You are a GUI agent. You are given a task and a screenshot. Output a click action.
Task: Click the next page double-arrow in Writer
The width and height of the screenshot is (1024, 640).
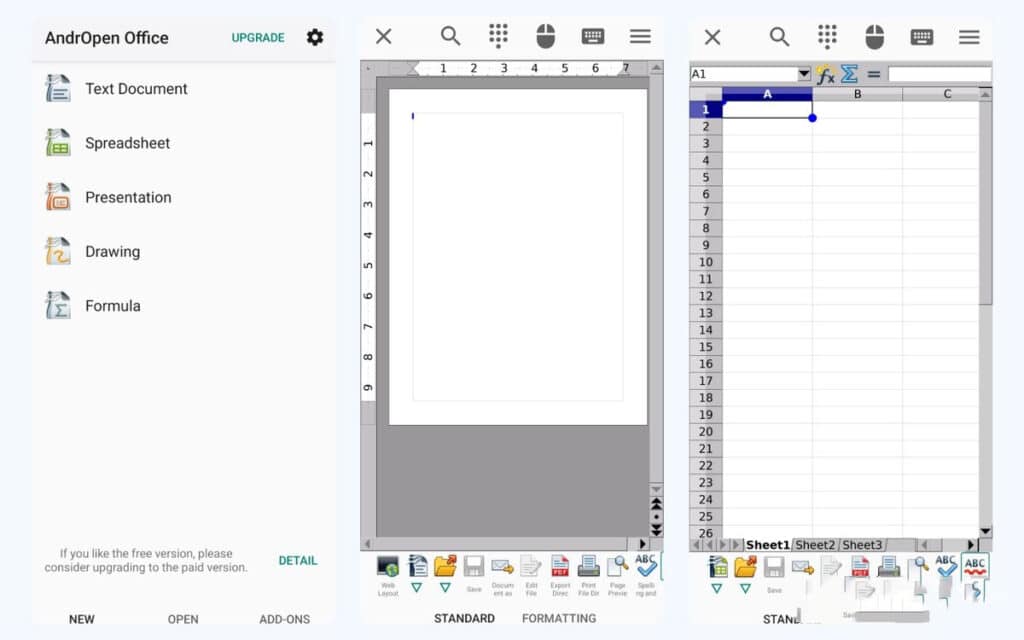point(656,529)
